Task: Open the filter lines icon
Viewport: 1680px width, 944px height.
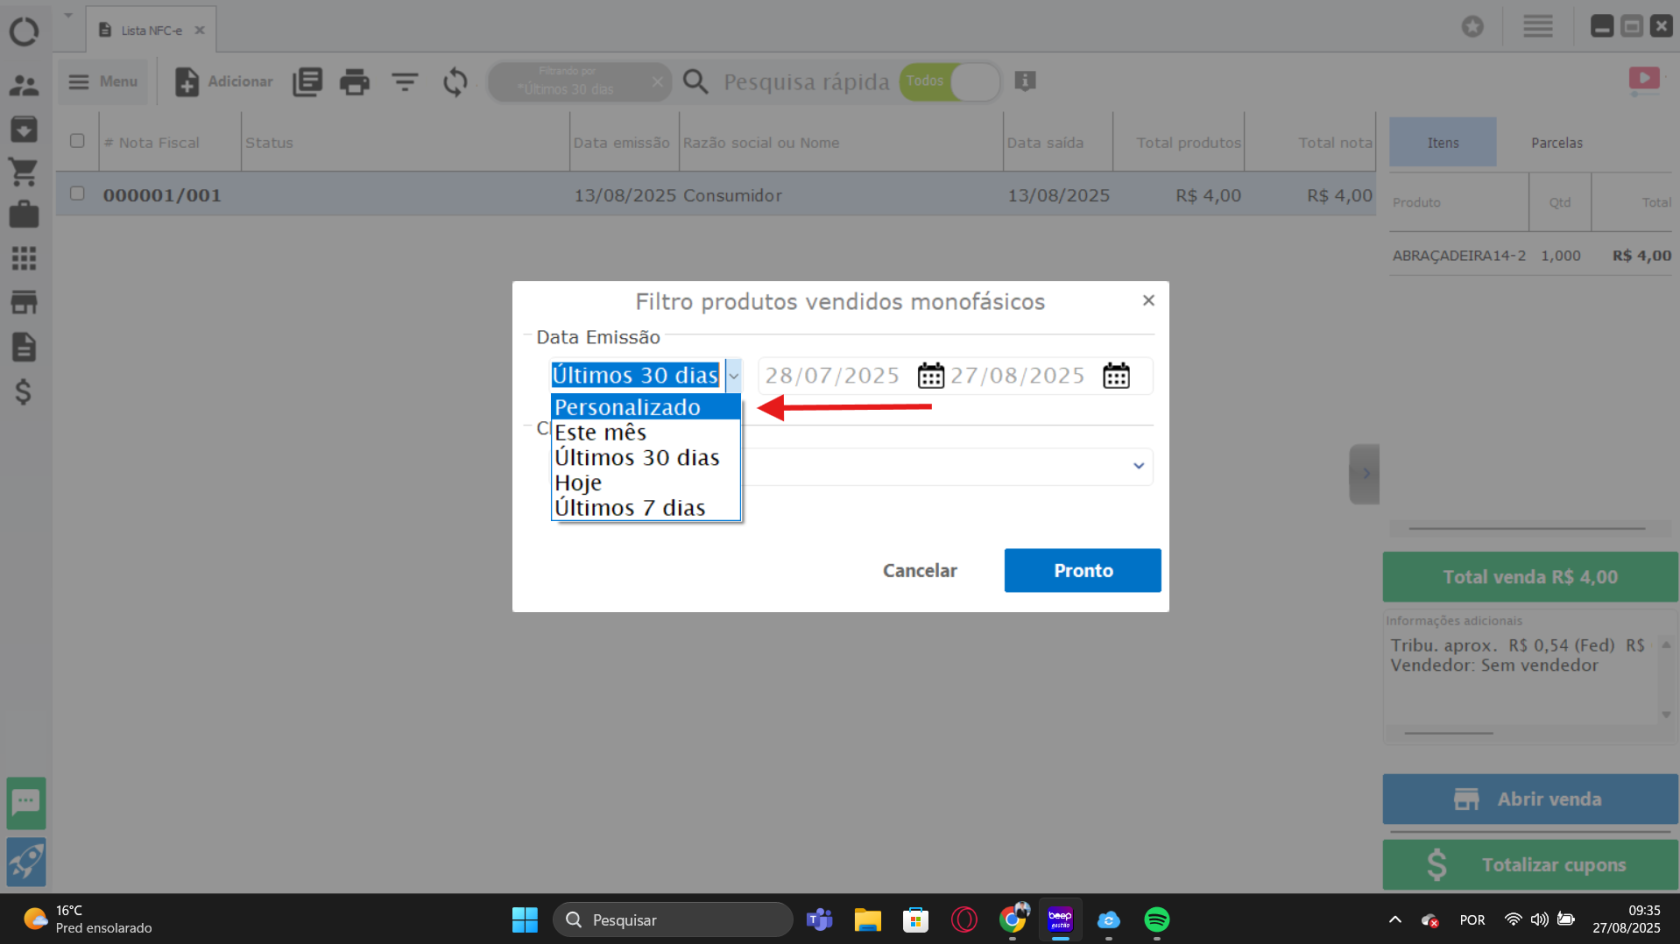Action: click(x=405, y=82)
